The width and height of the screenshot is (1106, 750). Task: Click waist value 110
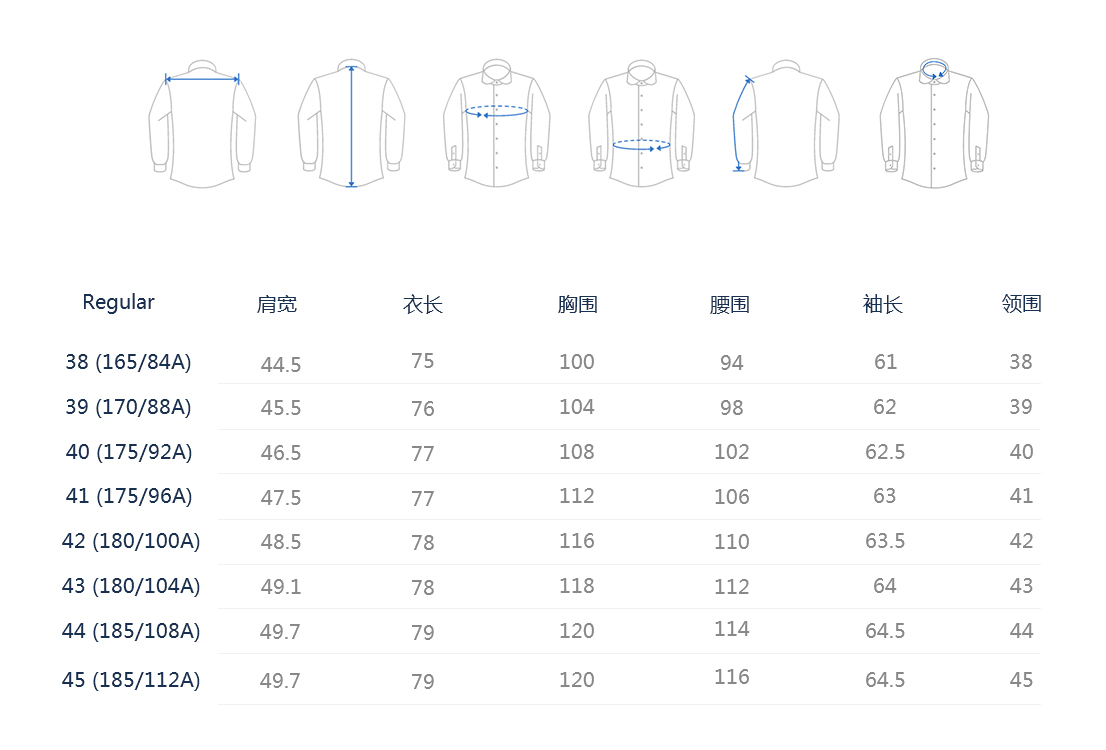click(x=731, y=542)
